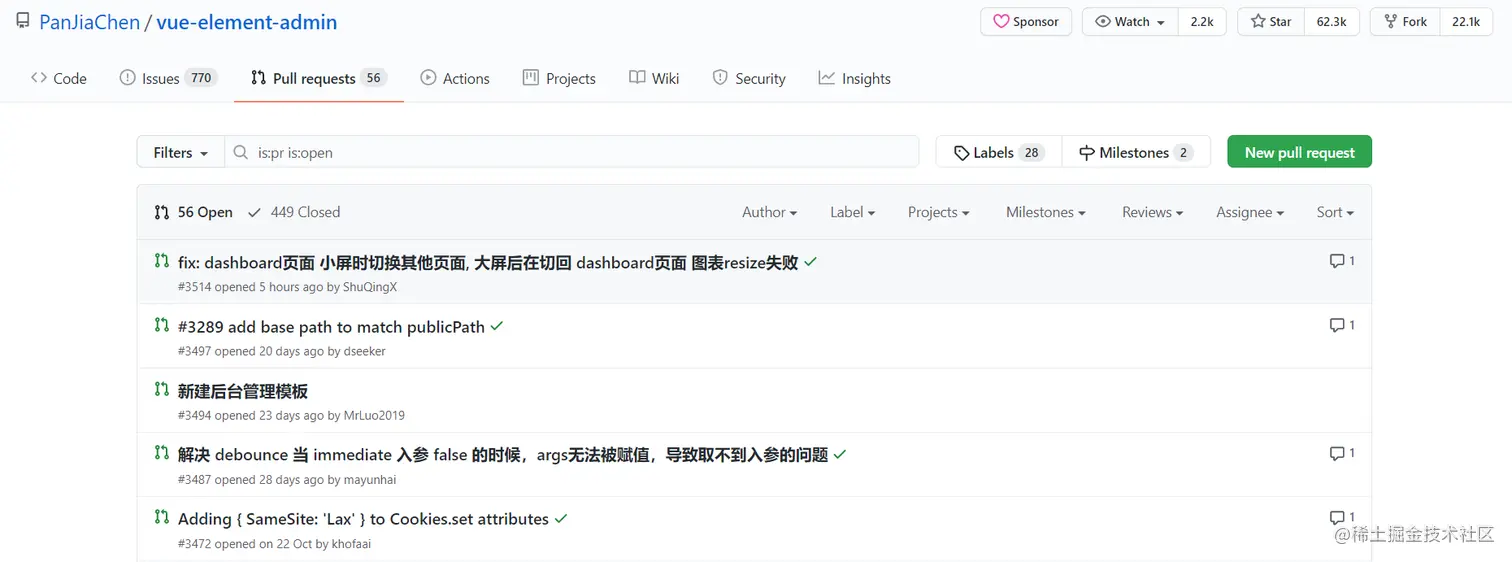Click author mayunhai link
This screenshot has width=1512, height=562.
[x=370, y=479]
